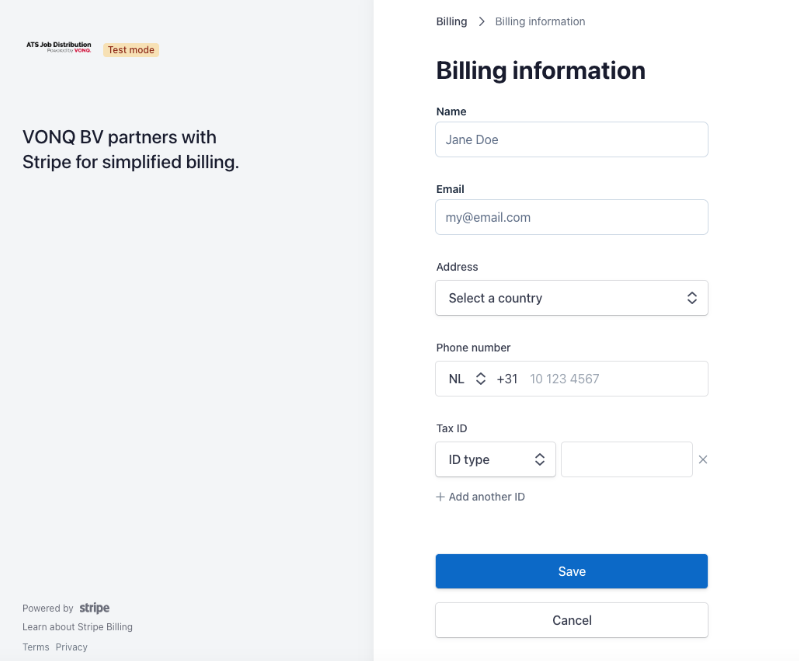The image size is (799, 661).
Task: Focus the Name input field
Action: click(x=572, y=140)
